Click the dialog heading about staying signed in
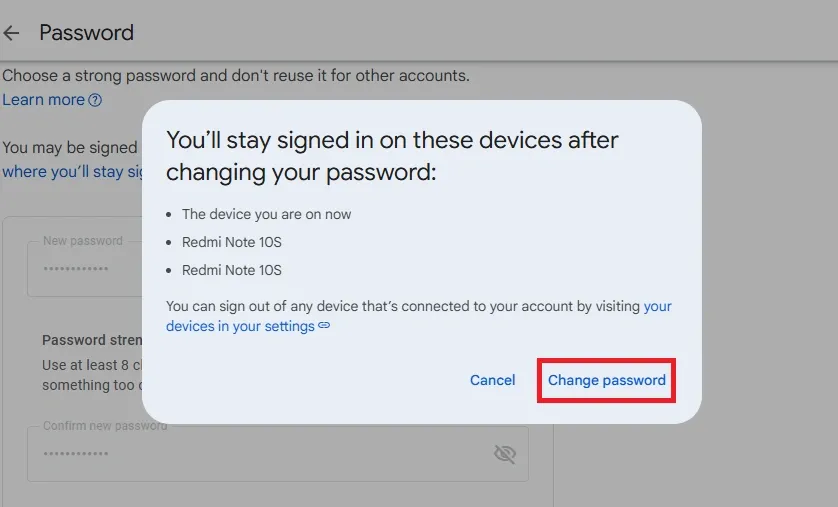Screen dimensions: 838x507 click(392, 155)
